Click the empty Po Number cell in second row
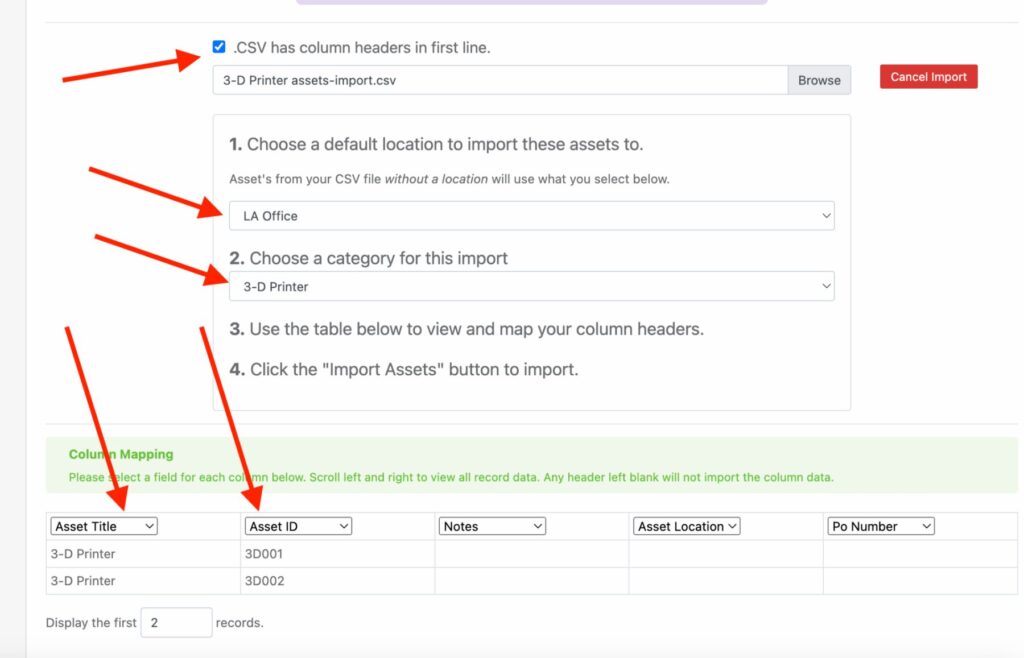The height and width of the screenshot is (658, 1024). [920, 580]
